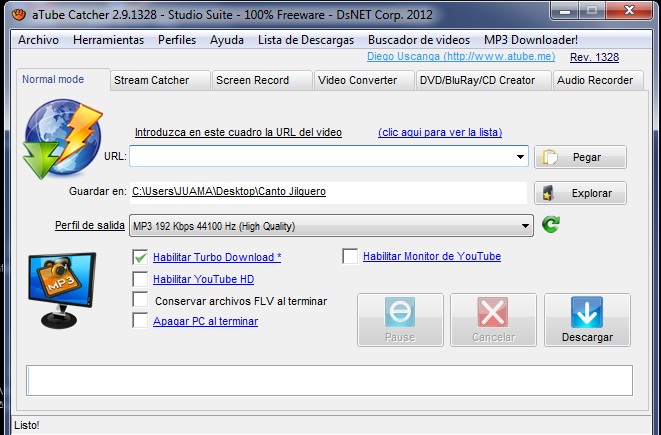Click the globe lightning aTube logo
Viewport: 661px width, 435px height.
62,139
